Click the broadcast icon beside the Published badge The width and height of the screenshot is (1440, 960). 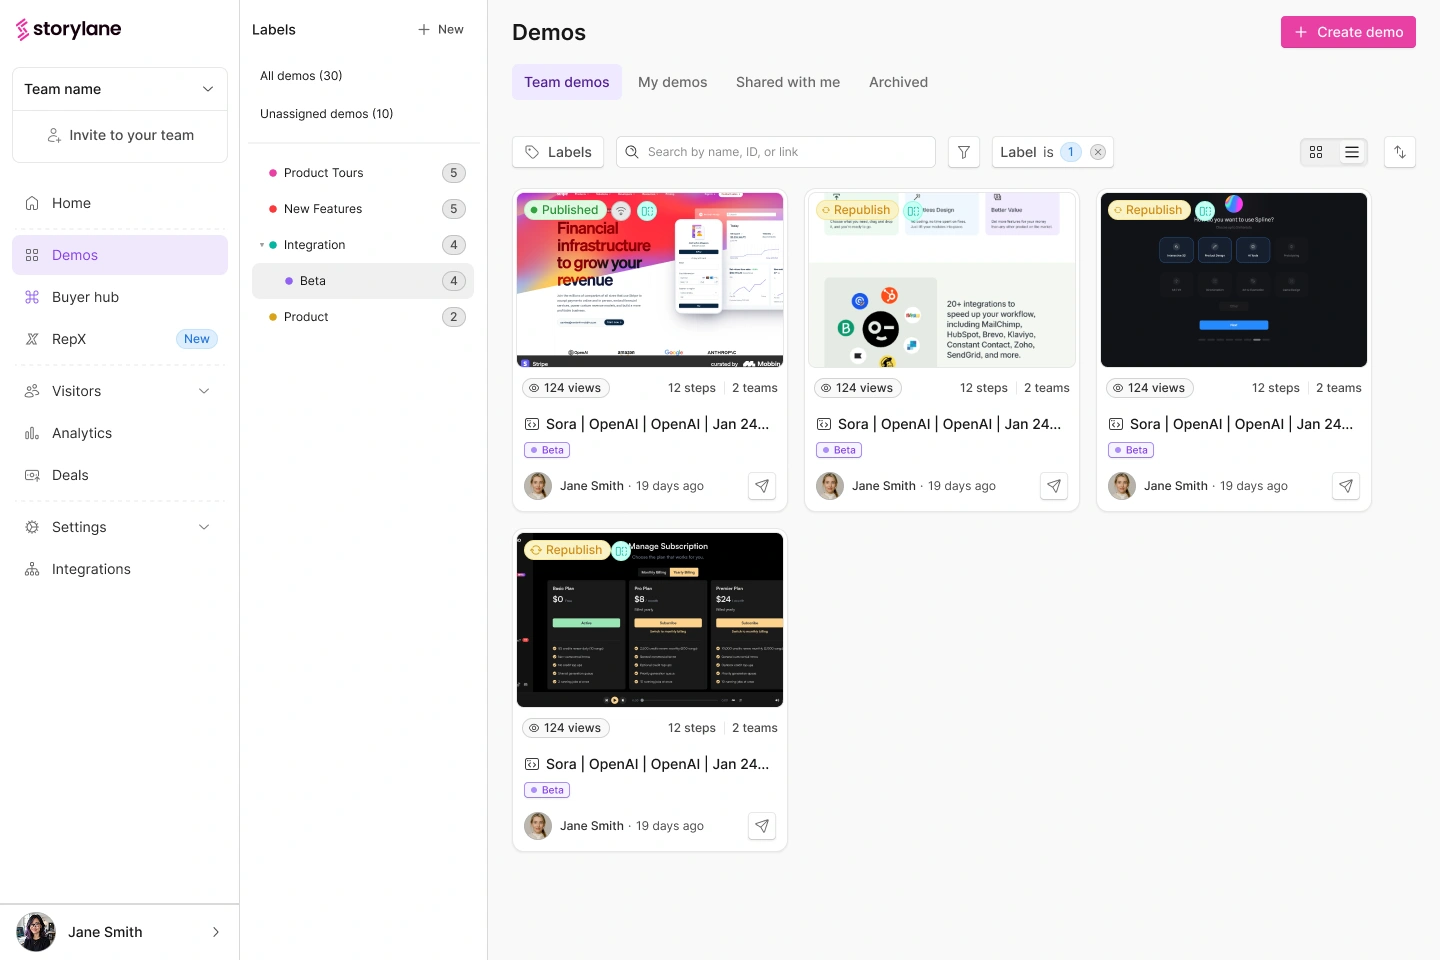click(621, 210)
